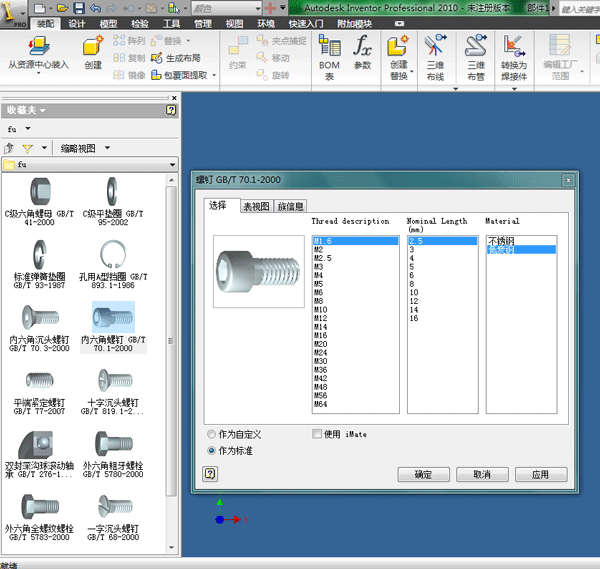Click the Rotate (旋转) tool
Screen dimensions: 600x569
[x=273, y=75]
